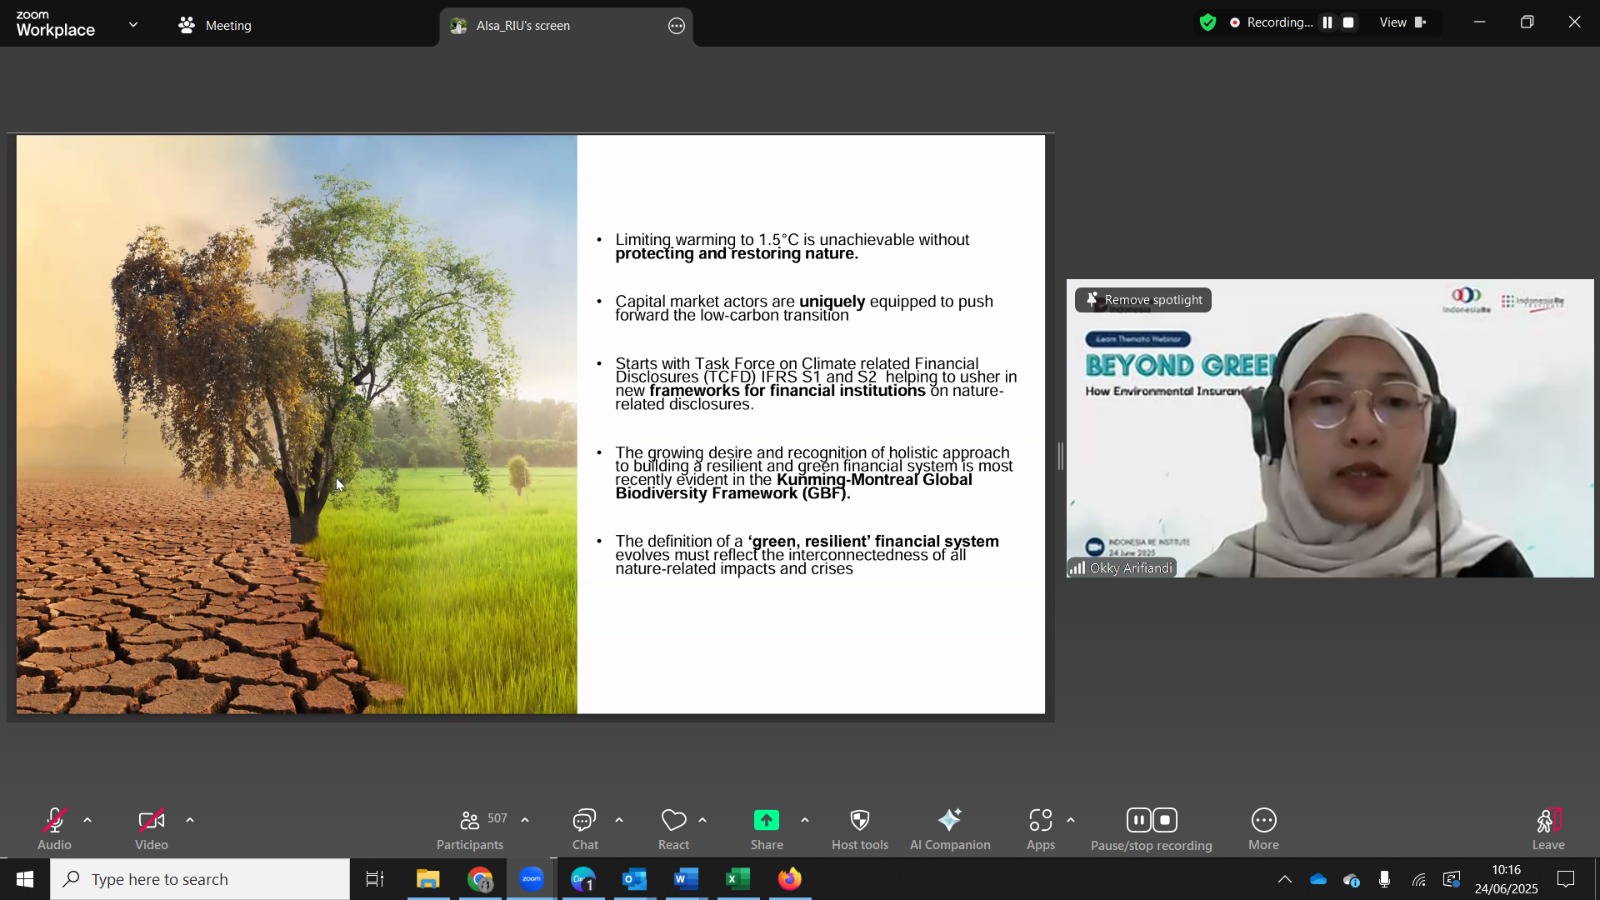
Task: Launch AI Companion sparkle icon
Action: [949, 821]
